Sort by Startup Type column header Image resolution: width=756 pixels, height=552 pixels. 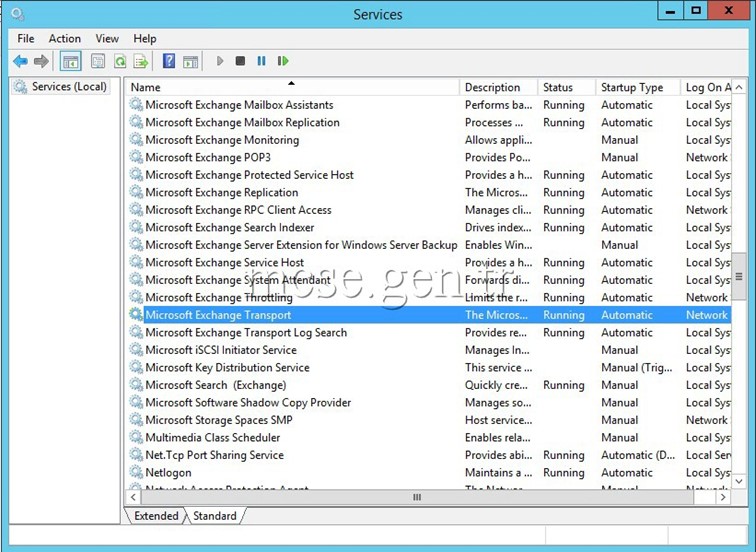click(x=638, y=87)
